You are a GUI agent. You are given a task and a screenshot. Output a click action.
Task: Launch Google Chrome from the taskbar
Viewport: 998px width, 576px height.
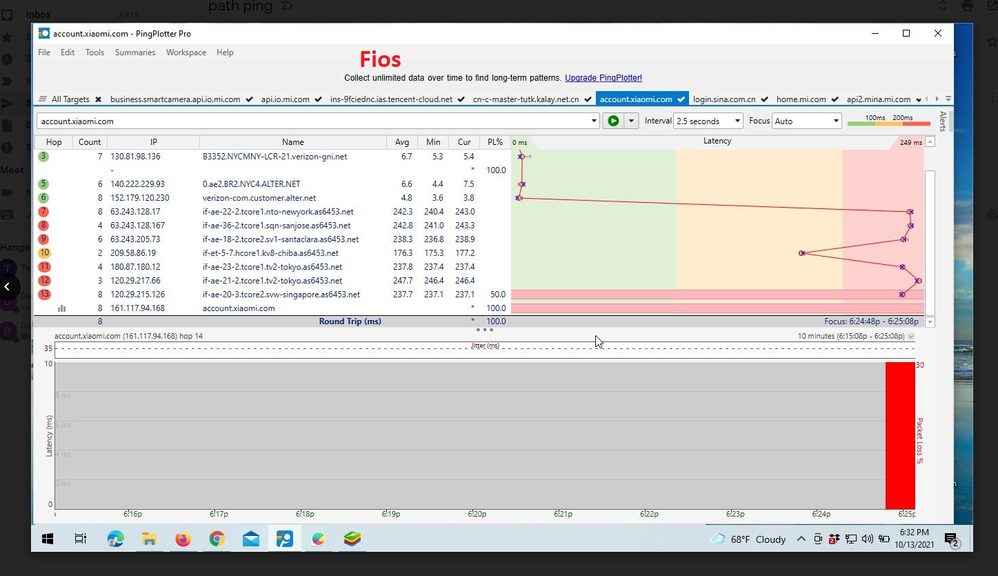pos(217,539)
